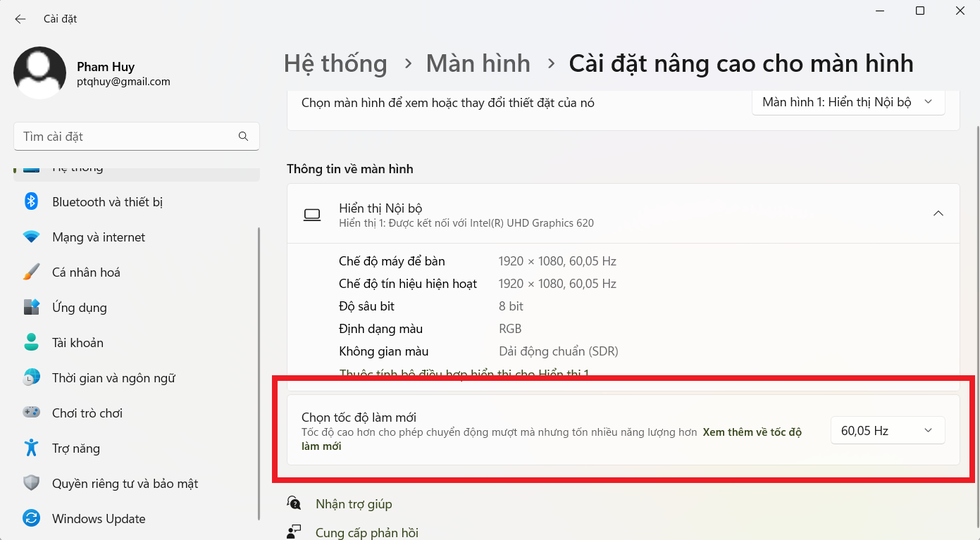Click Màn hình breadcrumb link
Viewport: 980px width, 540px height.
[478, 64]
